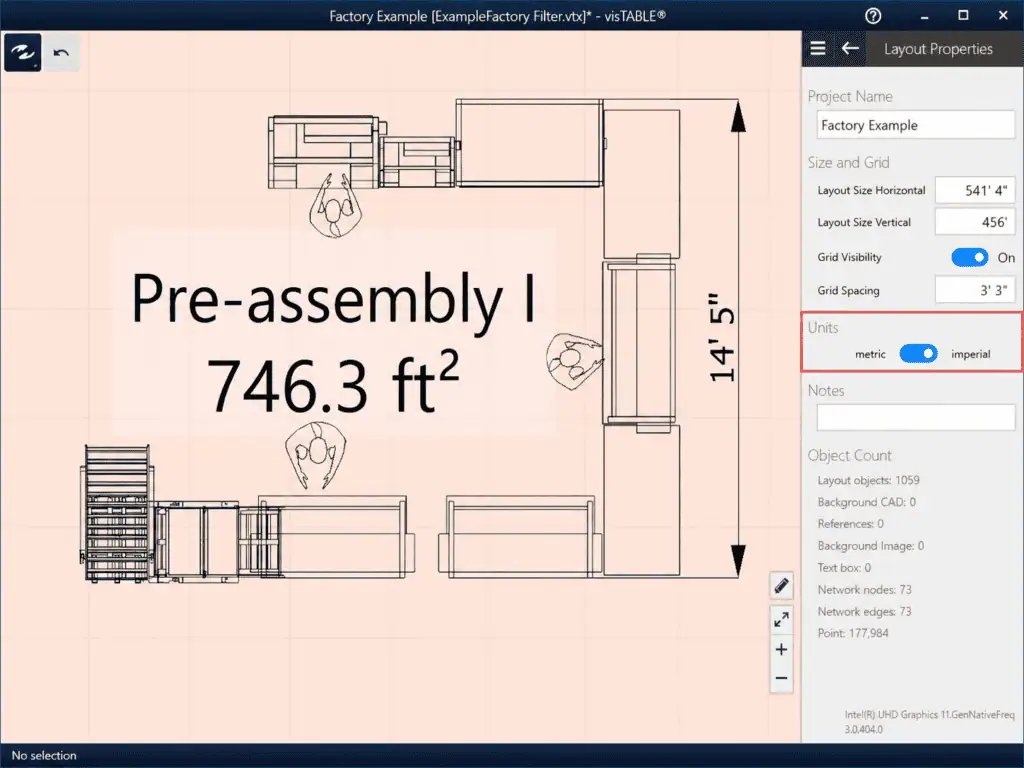Edit Layout Size Horizontal value

click(x=975, y=190)
